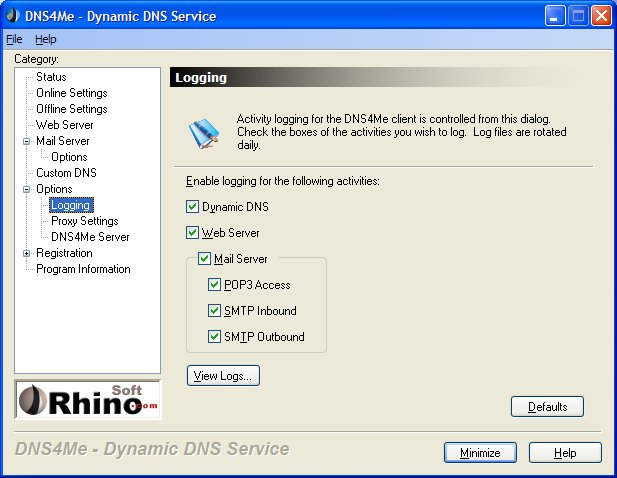Collapse the Mail Server tree node

click(26, 141)
